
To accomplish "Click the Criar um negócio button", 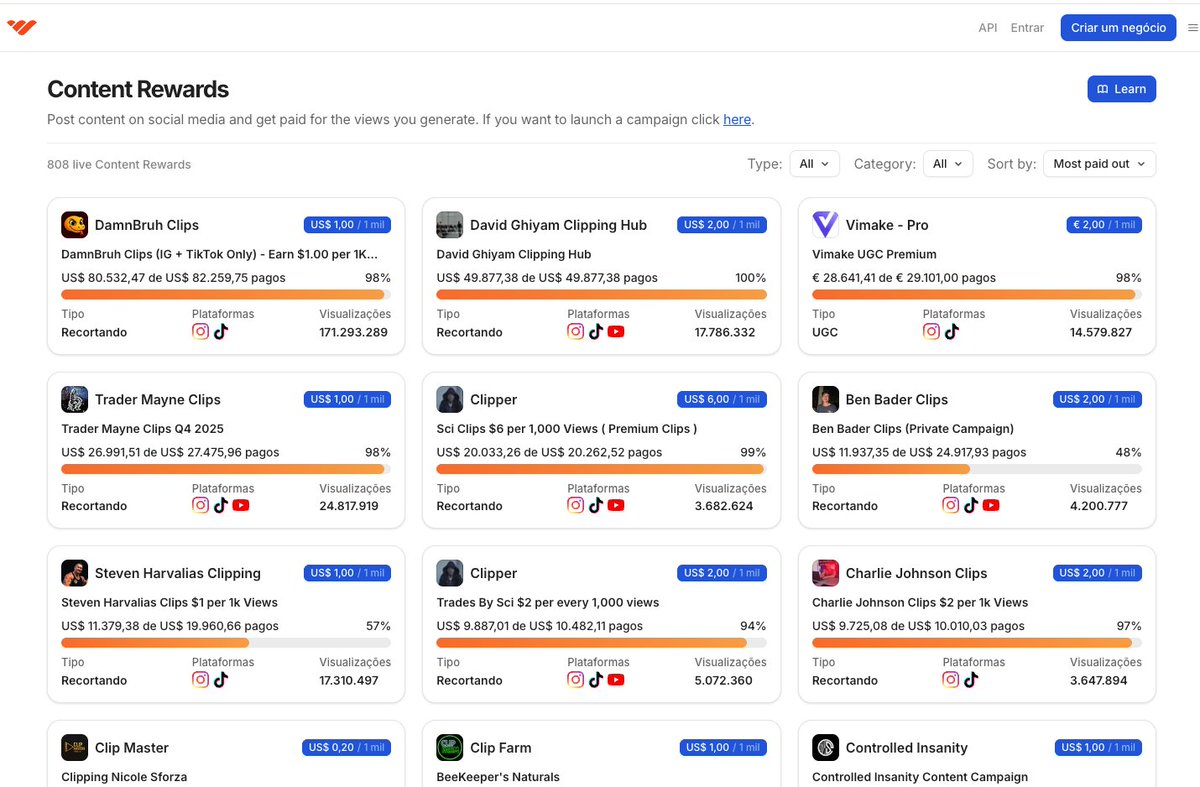I will 1118,28.
